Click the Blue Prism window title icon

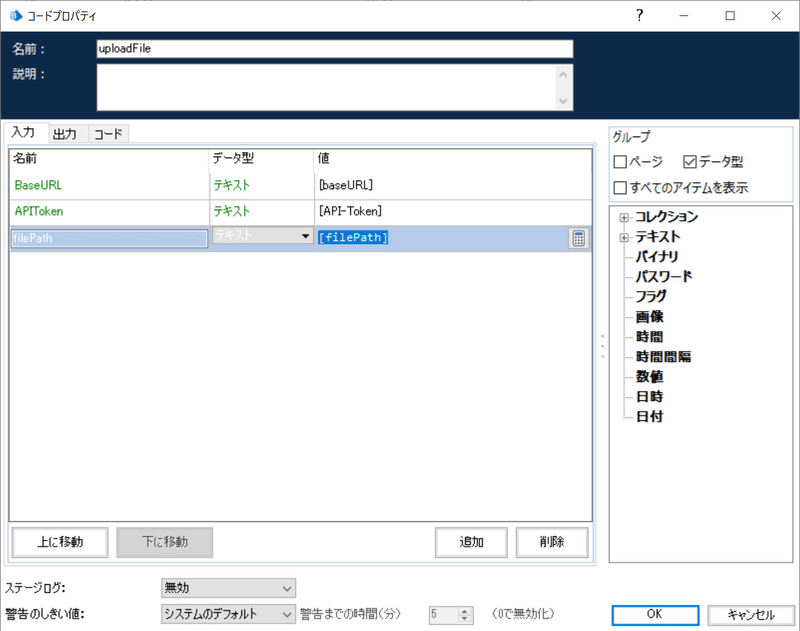(16, 16)
